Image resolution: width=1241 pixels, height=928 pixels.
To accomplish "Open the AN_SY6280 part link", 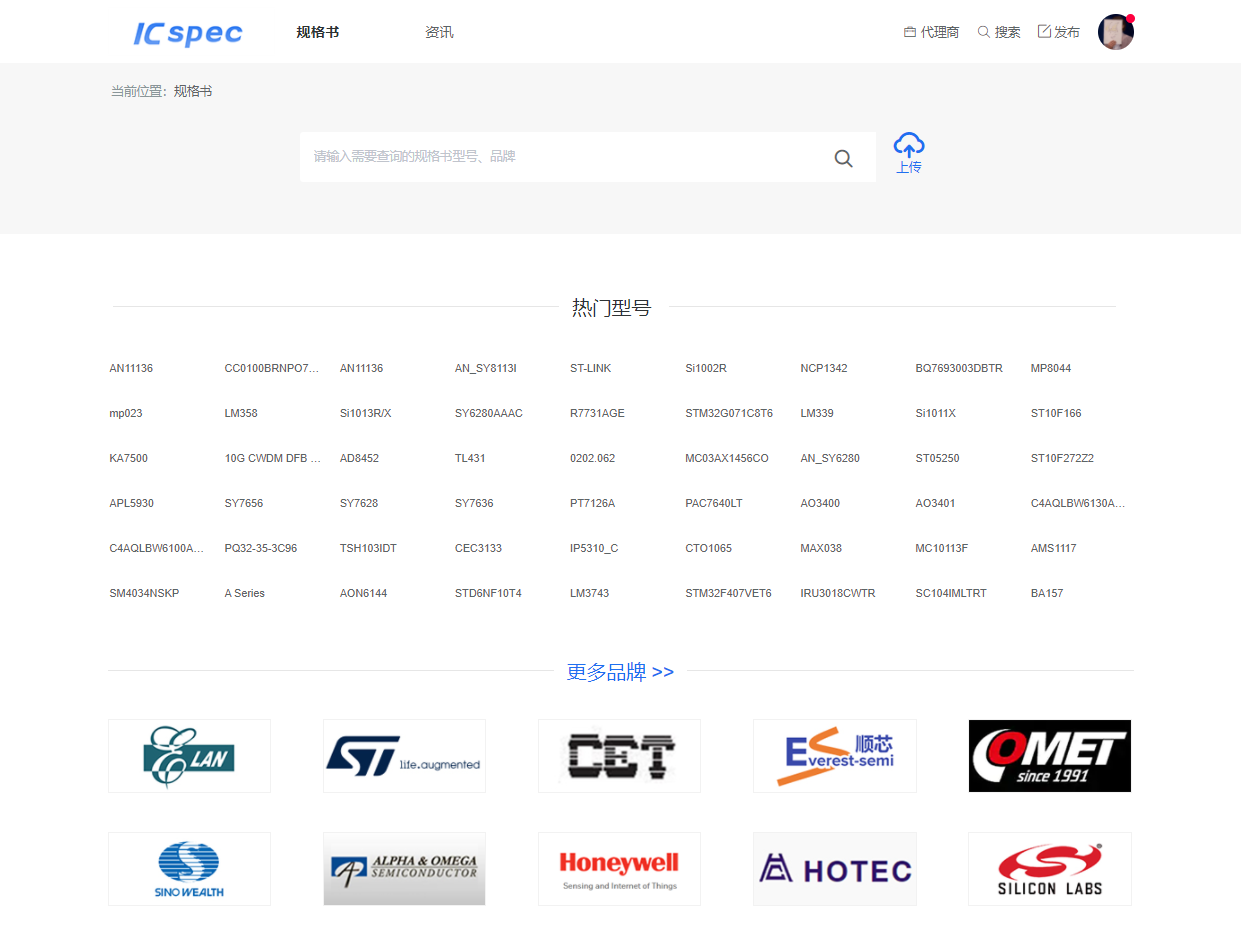I will [x=830, y=458].
